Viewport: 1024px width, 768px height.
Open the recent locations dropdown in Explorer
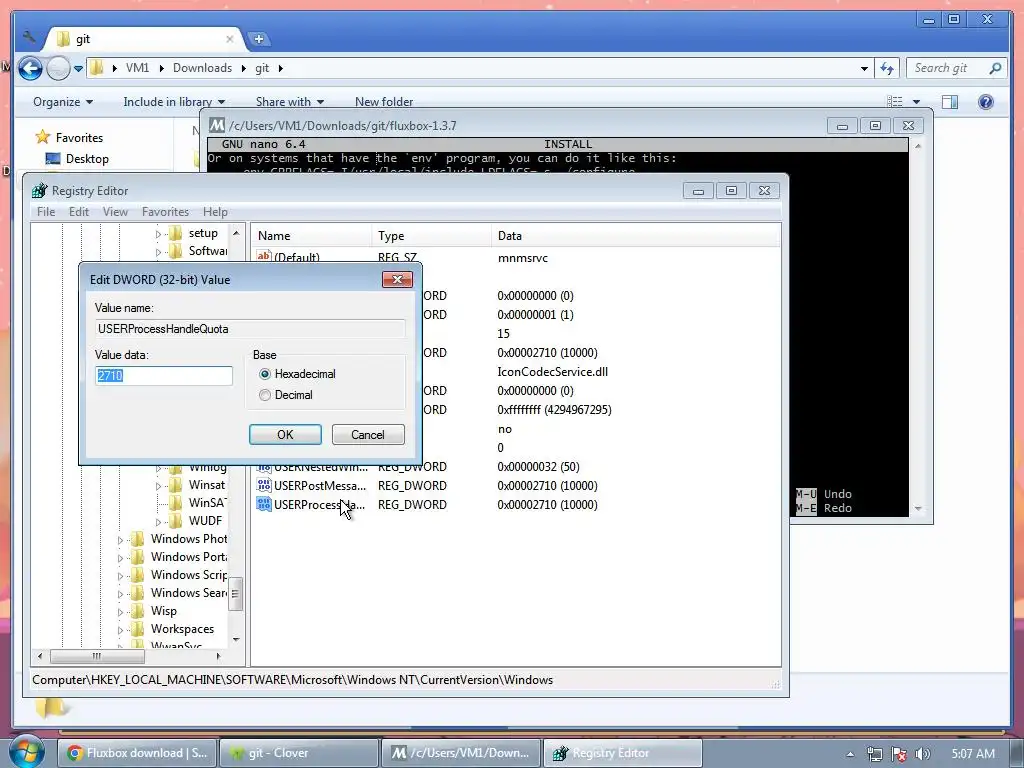[78, 69]
